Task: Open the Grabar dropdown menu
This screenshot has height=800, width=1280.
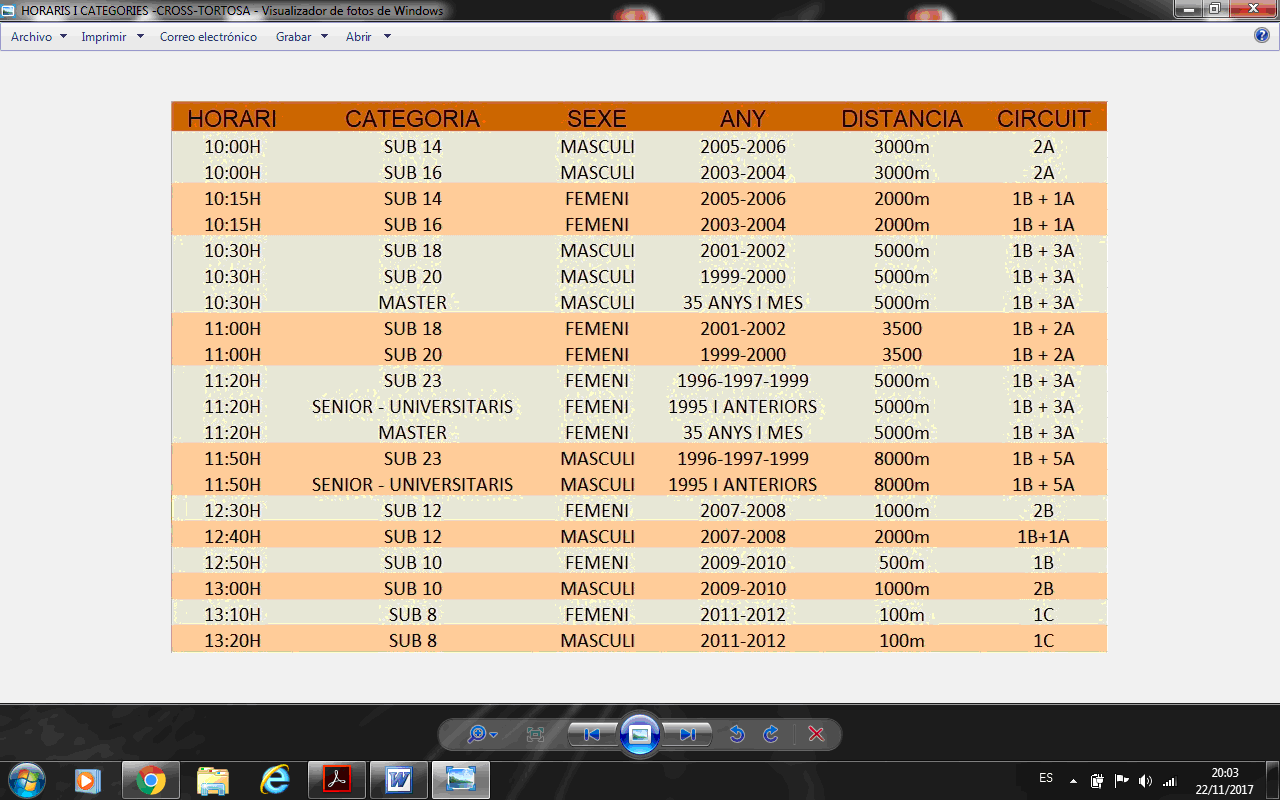Action: coord(301,37)
